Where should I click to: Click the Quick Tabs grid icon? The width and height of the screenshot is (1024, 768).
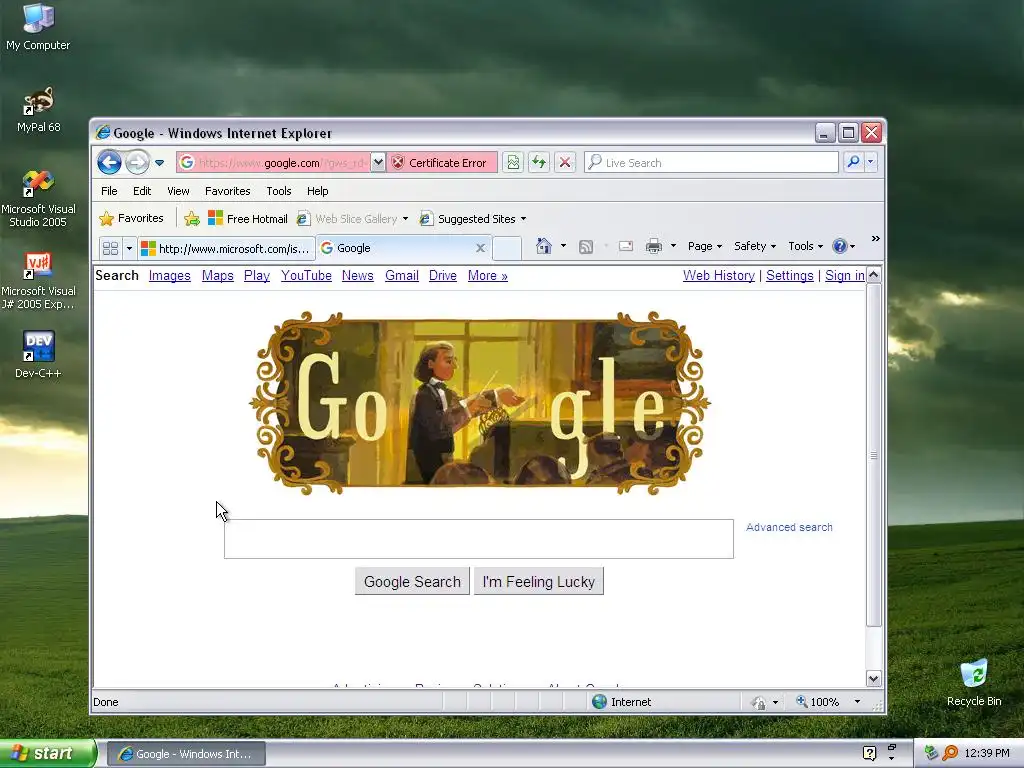[x=110, y=248]
